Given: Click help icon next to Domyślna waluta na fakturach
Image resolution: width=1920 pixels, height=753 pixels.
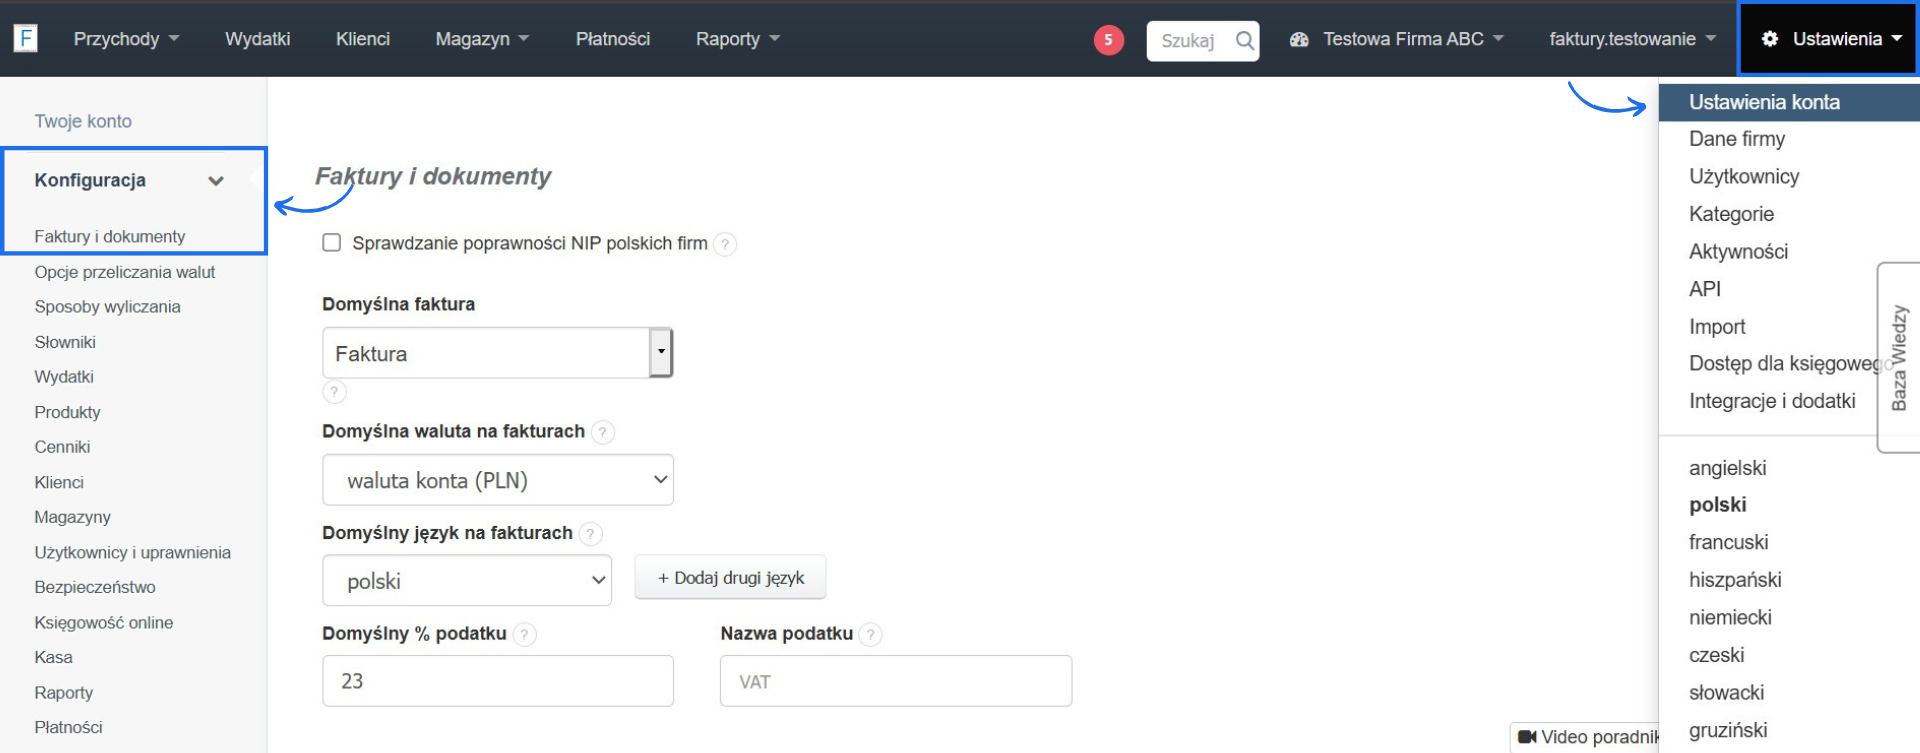Looking at the screenshot, I should tap(602, 432).
